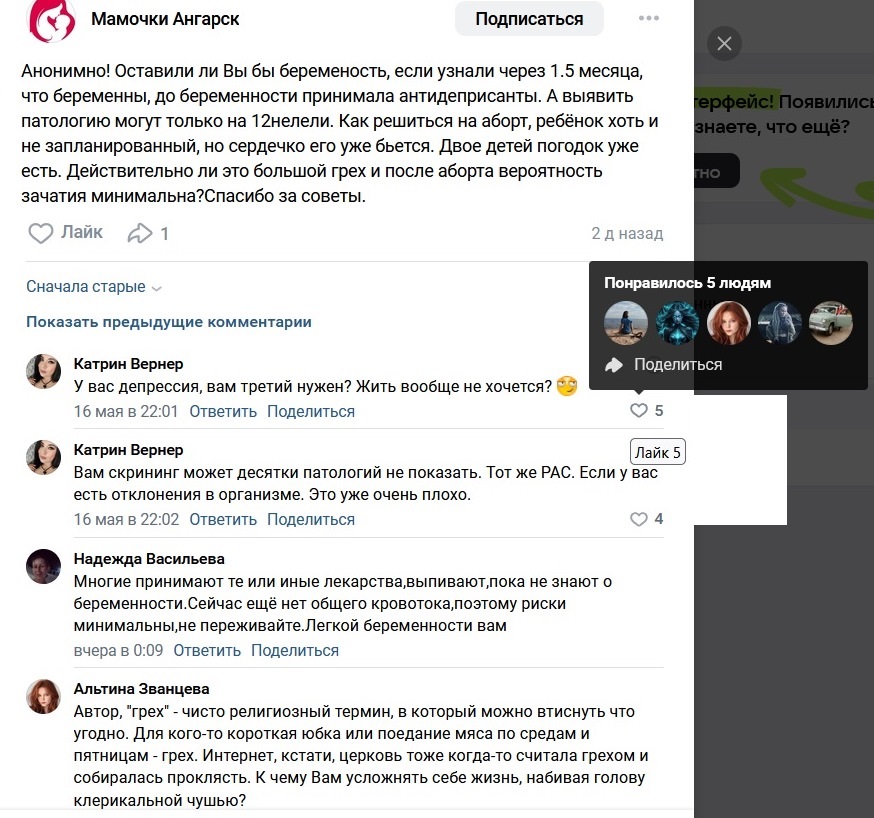Open the three-dots post options menu

[x=649, y=18]
